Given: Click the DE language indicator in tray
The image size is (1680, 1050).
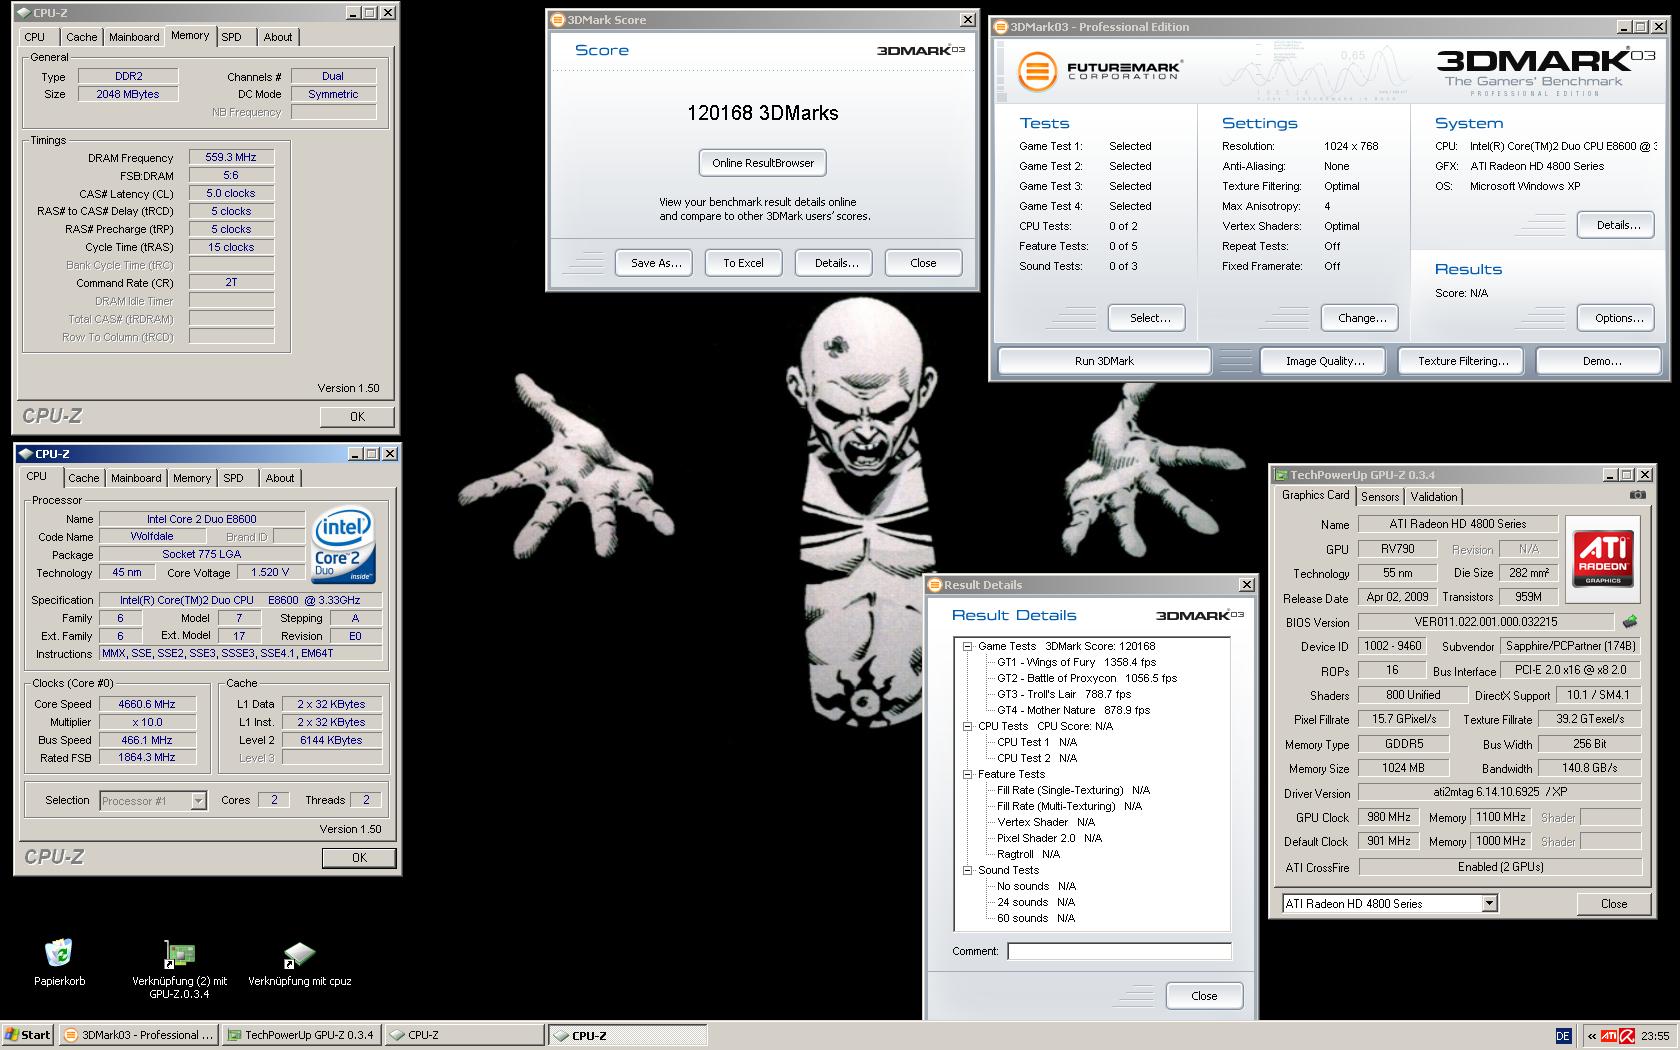Looking at the screenshot, I should [1563, 1036].
